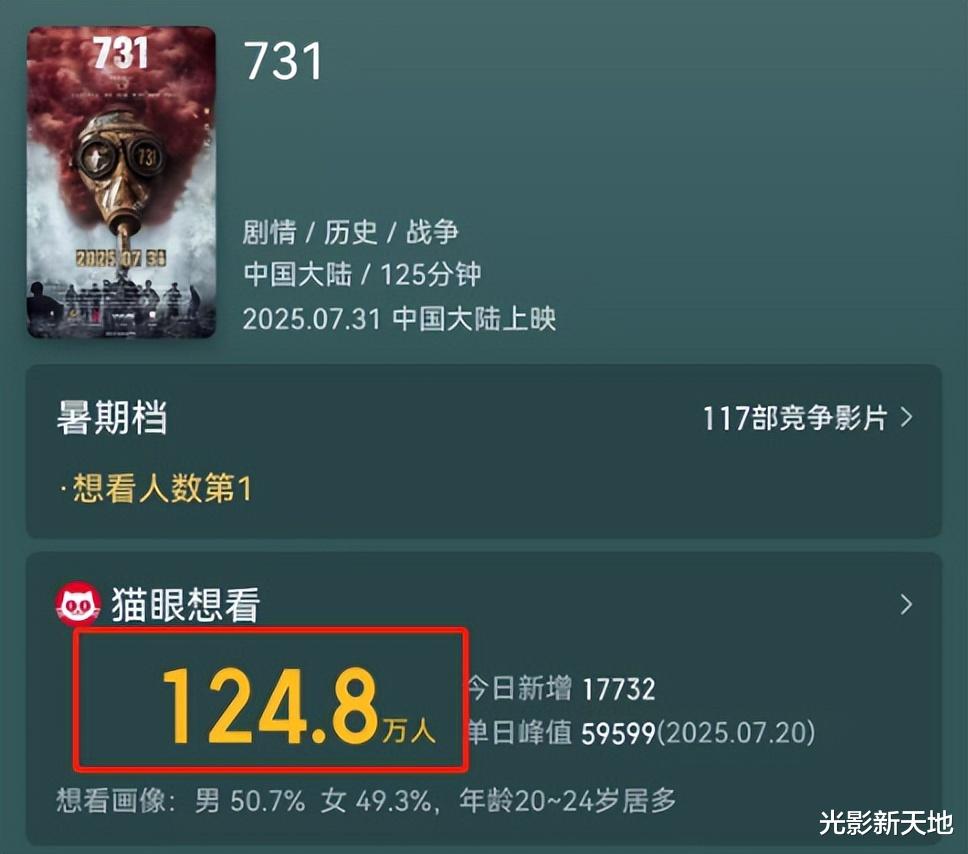Image resolution: width=968 pixels, height=854 pixels.
Task: Click the 2025.07.31 中国大陆上映 release date
Action: (399, 319)
